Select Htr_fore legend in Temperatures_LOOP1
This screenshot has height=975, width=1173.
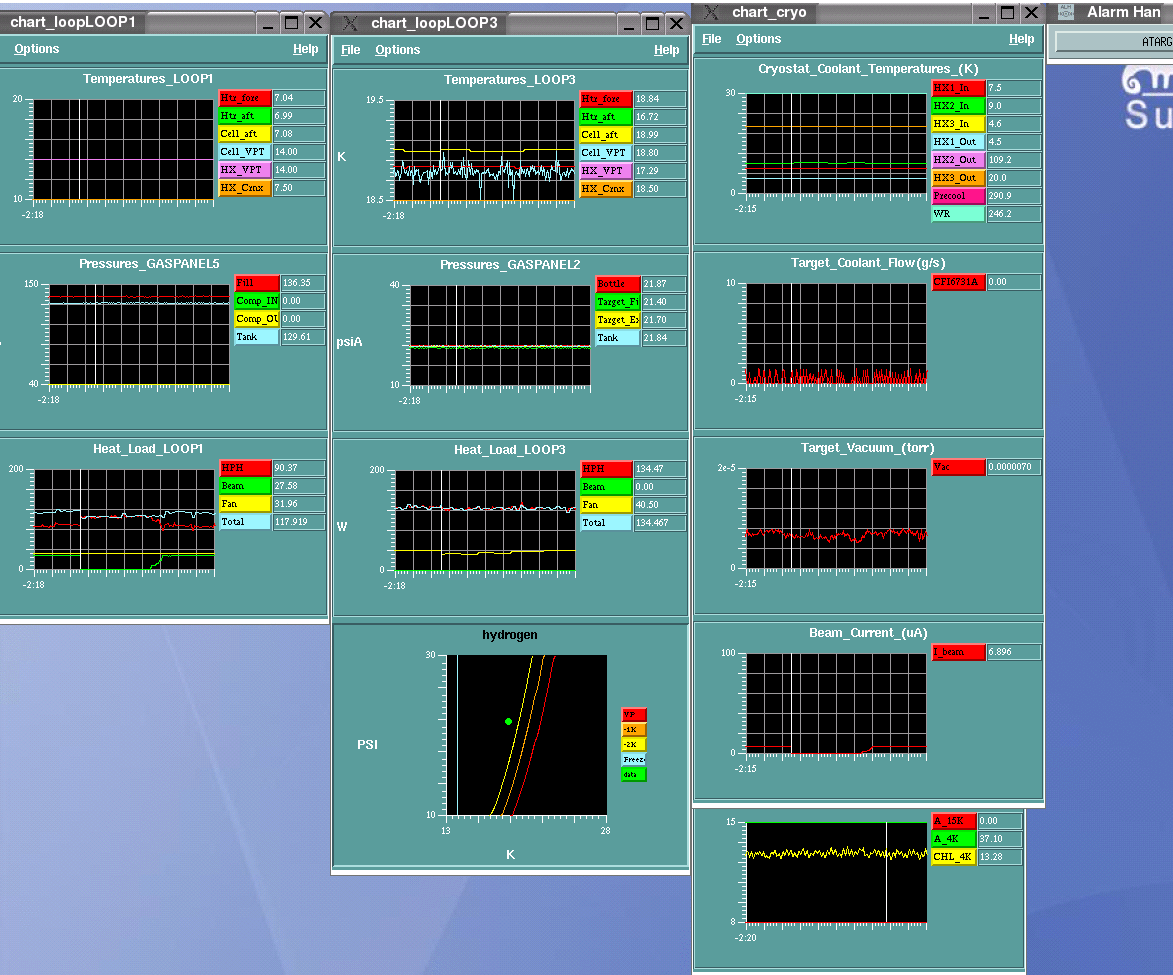click(x=245, y=98)
